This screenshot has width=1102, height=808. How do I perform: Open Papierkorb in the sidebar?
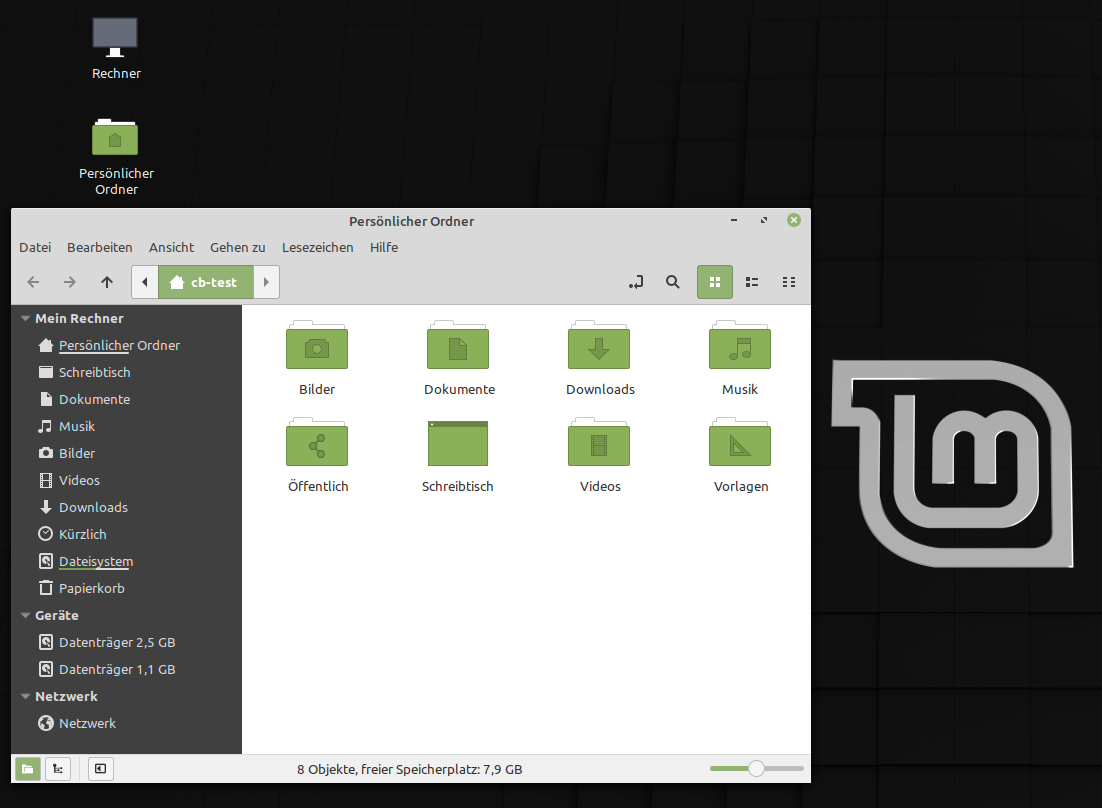(127, 588)
